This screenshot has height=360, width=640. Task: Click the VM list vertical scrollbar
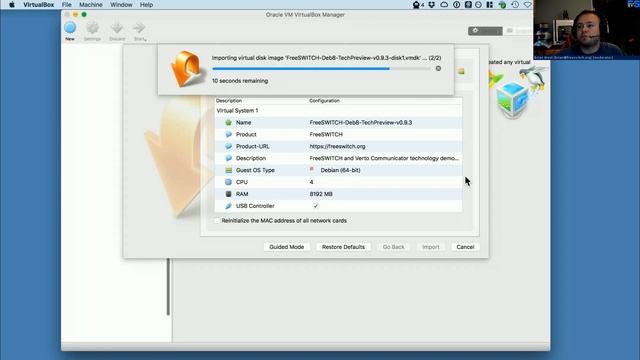[x=168, y=287]
